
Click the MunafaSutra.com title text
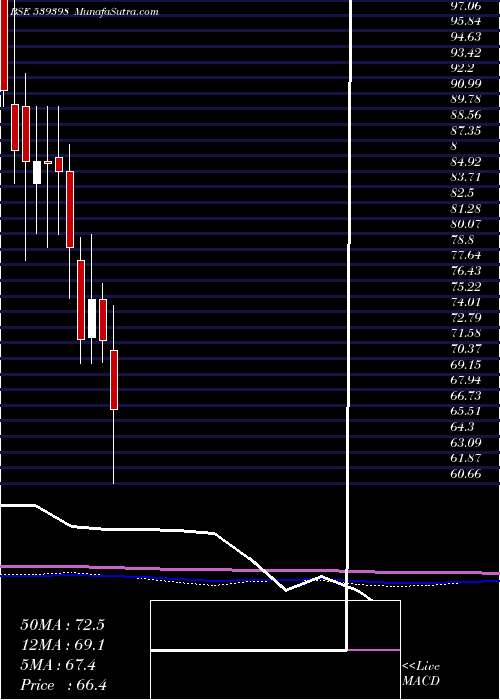(116, 12)
